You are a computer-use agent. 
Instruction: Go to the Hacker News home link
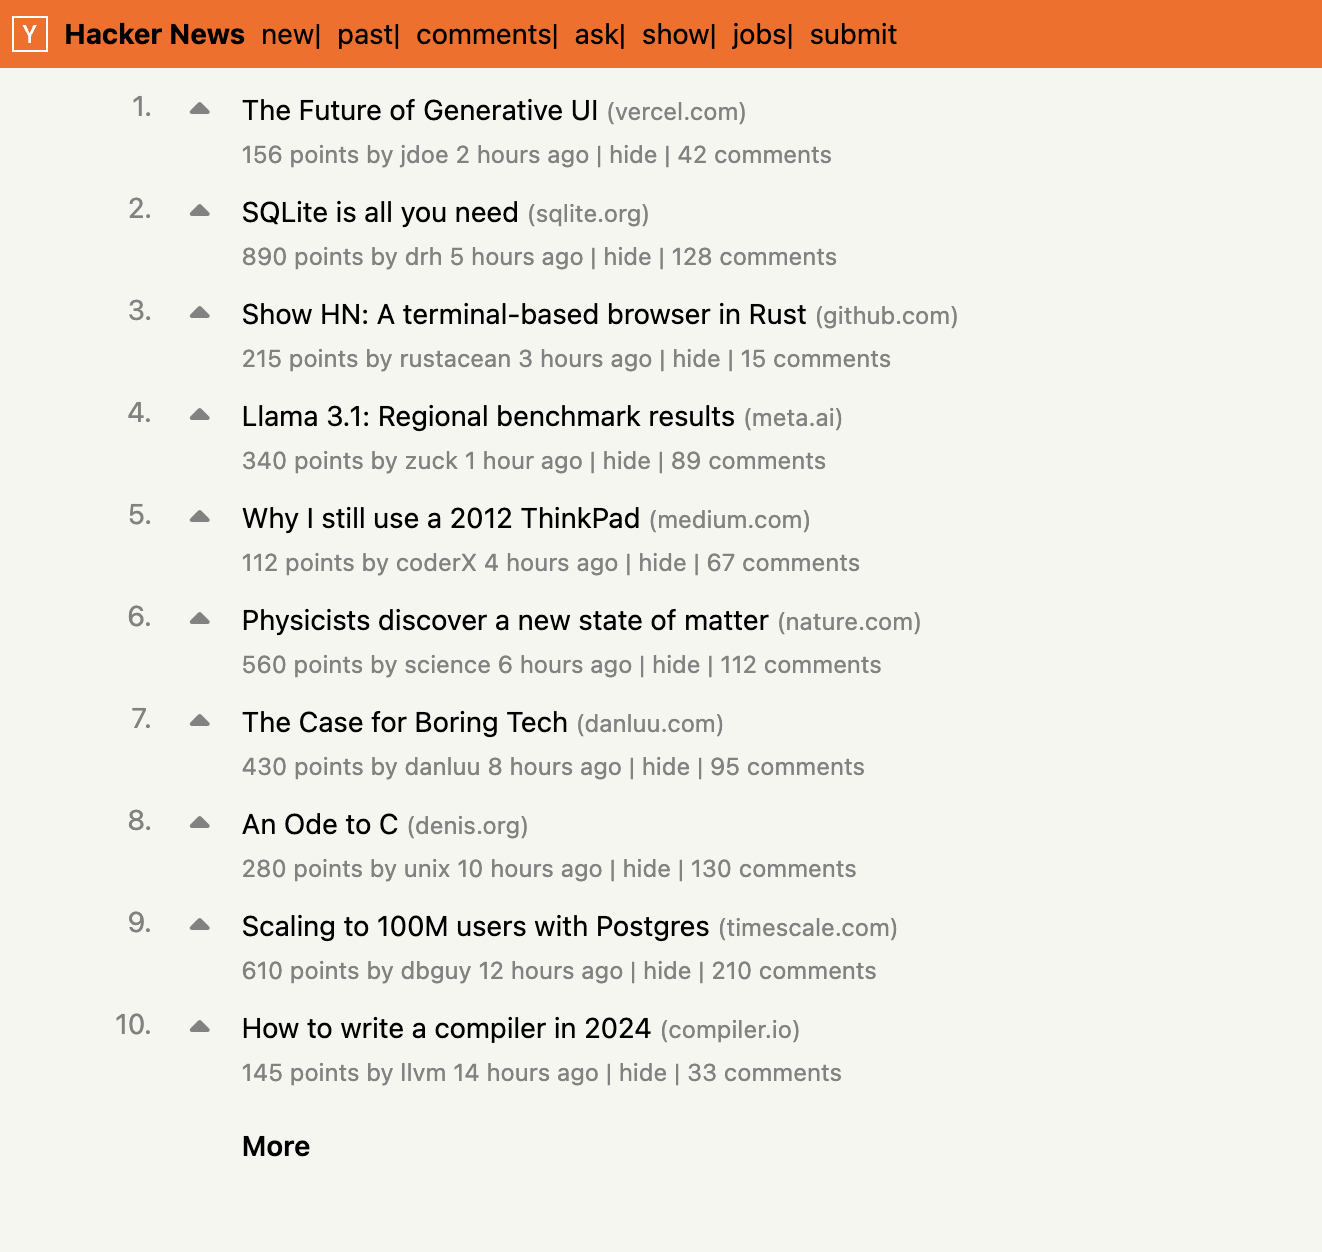155,35
